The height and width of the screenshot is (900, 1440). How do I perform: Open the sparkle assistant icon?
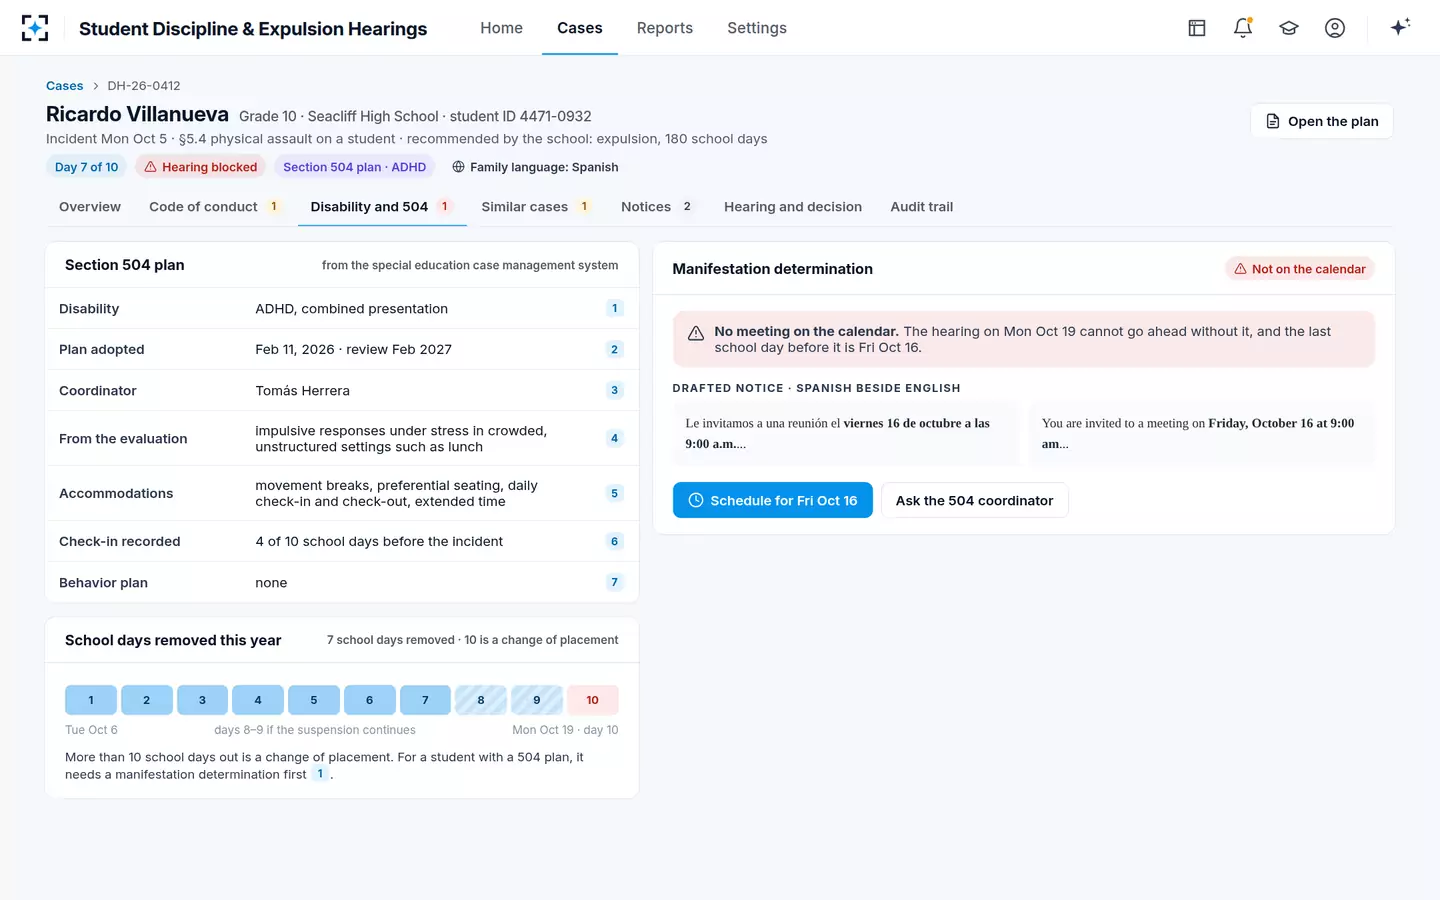point(1400,27)
